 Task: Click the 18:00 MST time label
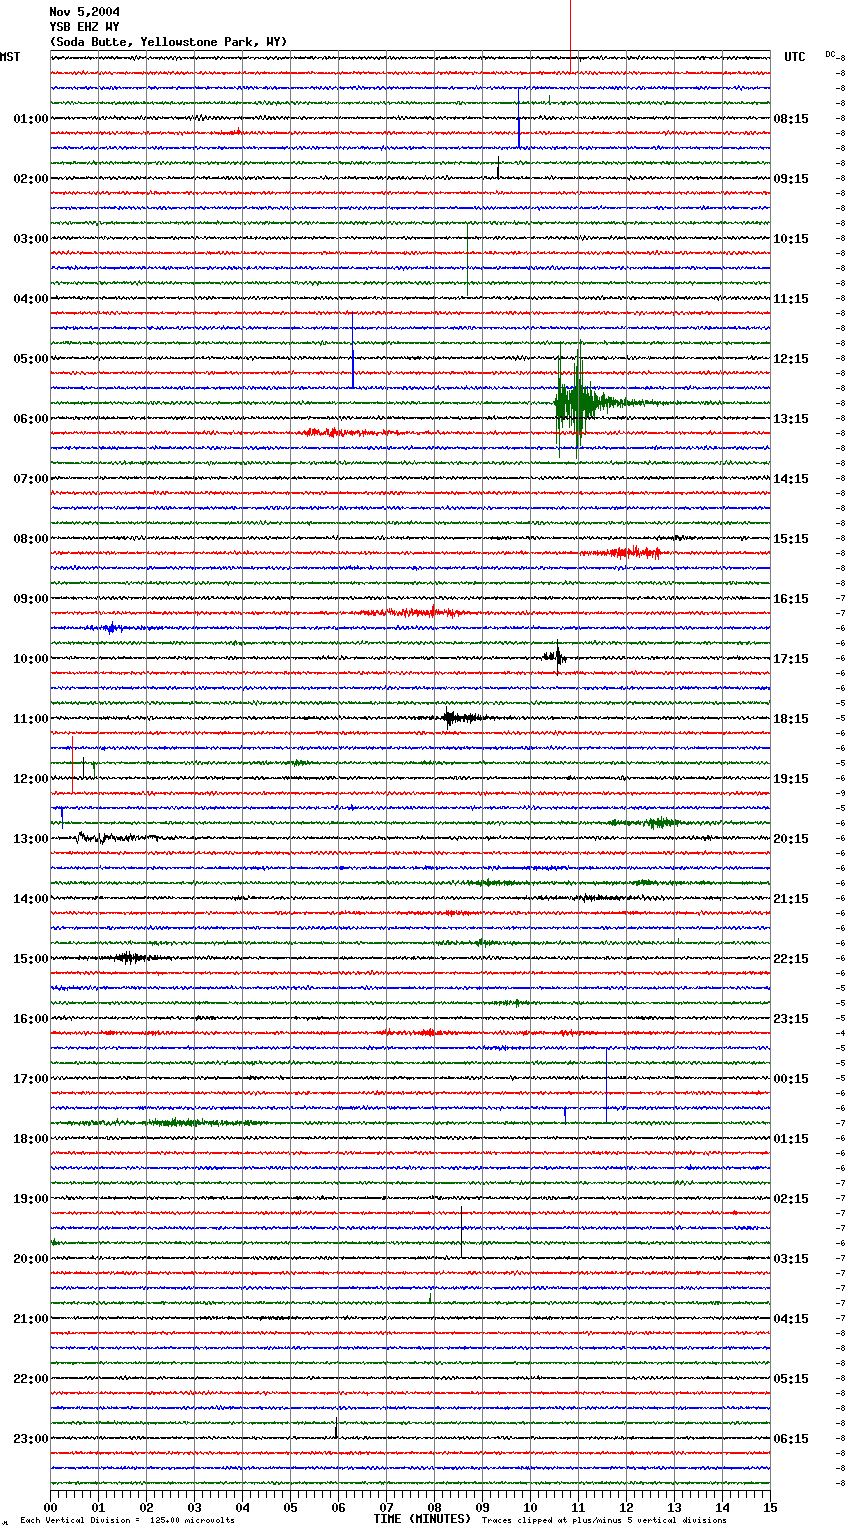(x=31, y=1139)
